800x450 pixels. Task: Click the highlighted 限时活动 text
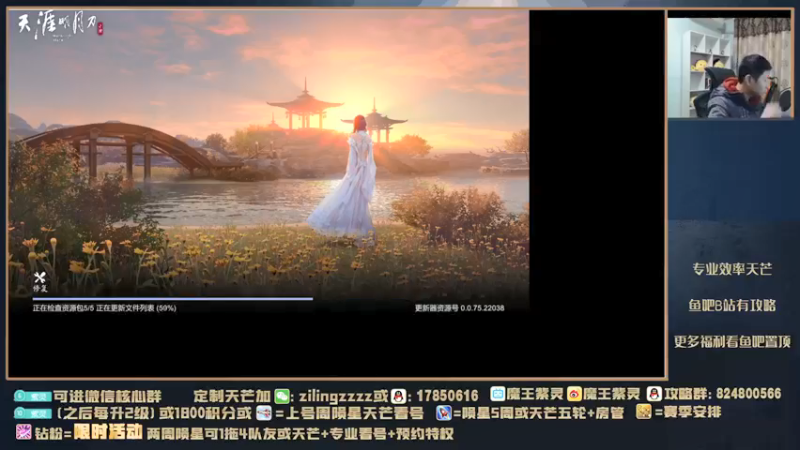click(108, 432)
